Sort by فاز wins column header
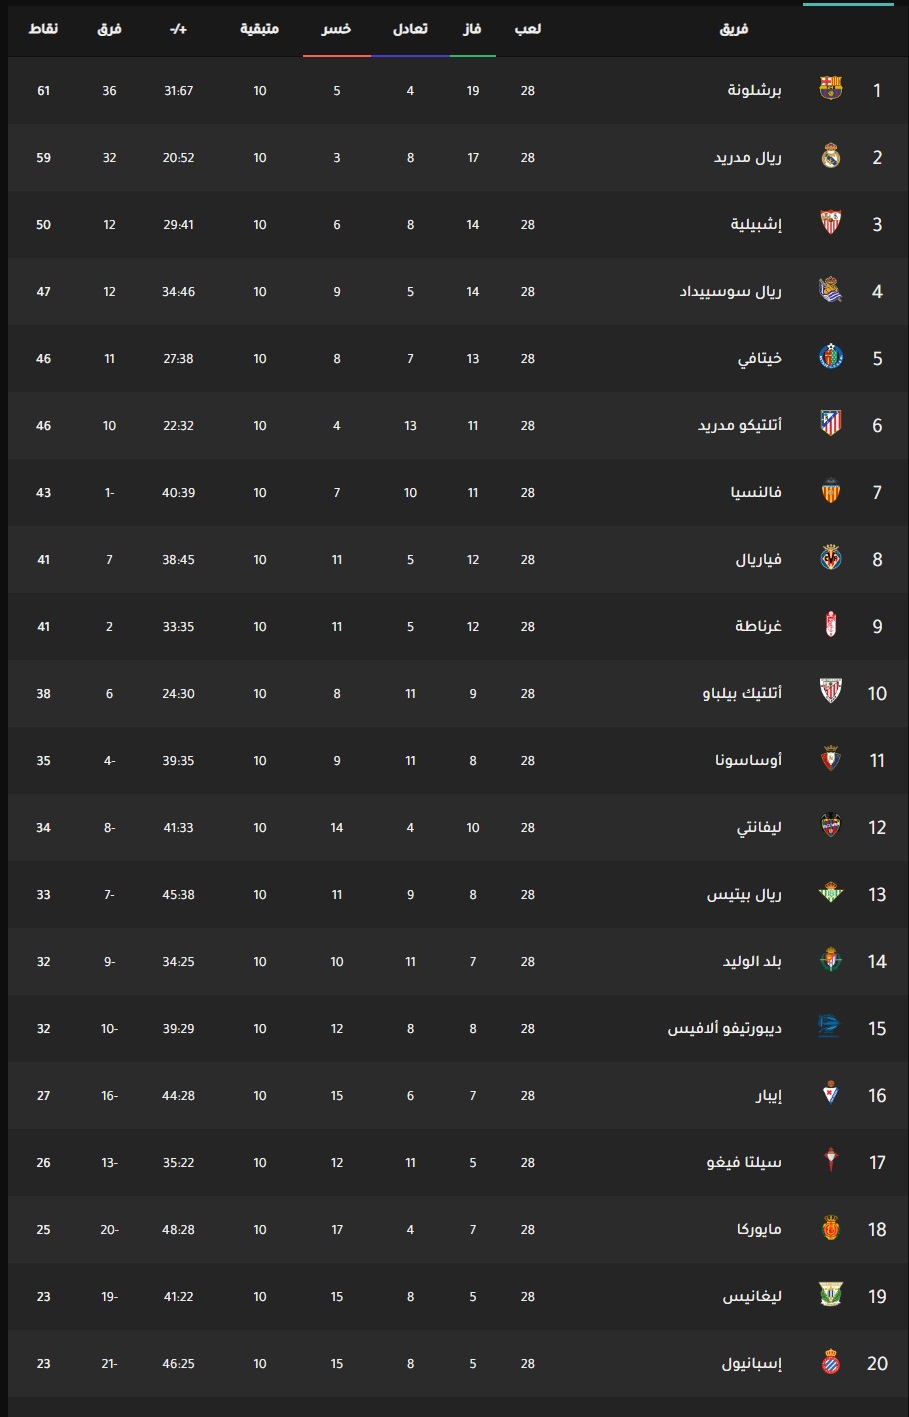This screenshot has height=1417, width=909. (x=473, y=29)
